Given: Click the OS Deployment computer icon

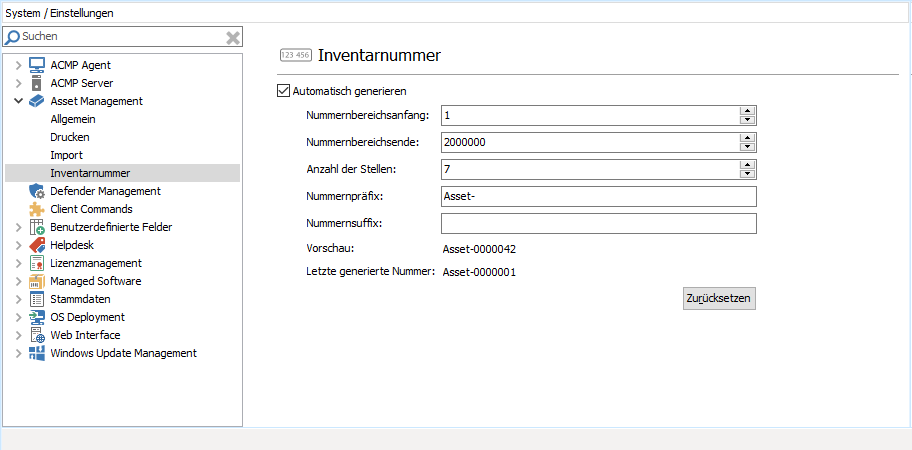Looking at the screenshot, I should pos(37,317).
